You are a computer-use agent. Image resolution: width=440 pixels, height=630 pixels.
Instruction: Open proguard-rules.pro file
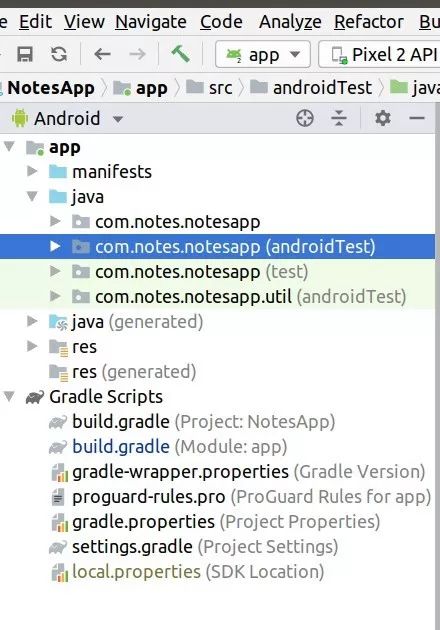pyautogui.click(x=217, y=497)
